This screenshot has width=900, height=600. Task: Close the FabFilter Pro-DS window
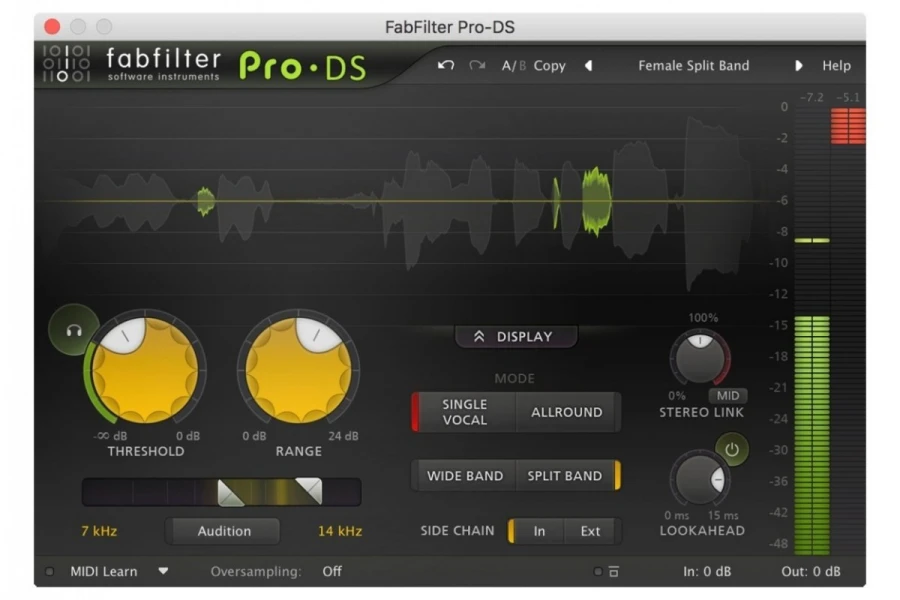(x=52, y=26)
